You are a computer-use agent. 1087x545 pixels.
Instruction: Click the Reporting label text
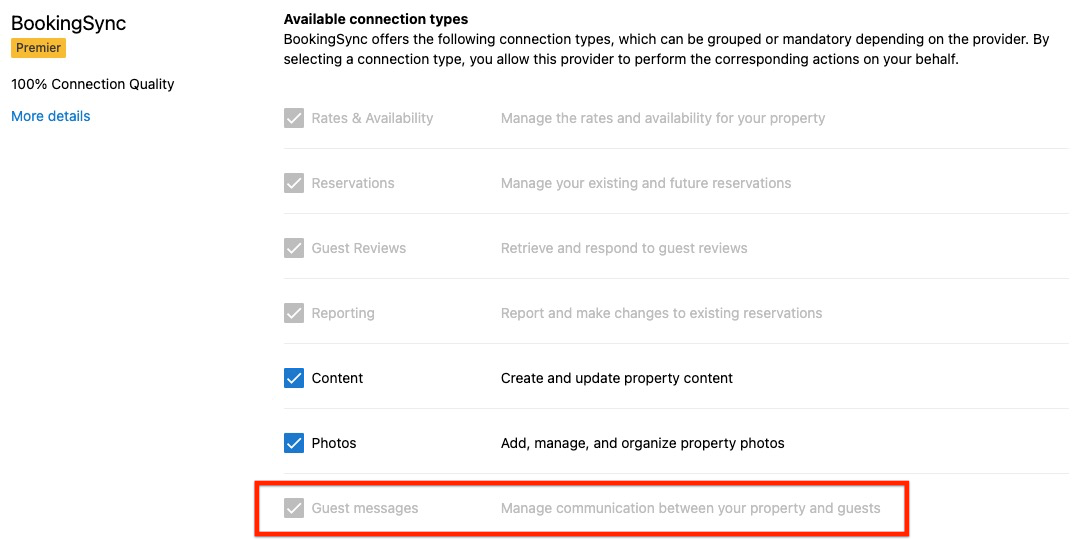[343, 313]
